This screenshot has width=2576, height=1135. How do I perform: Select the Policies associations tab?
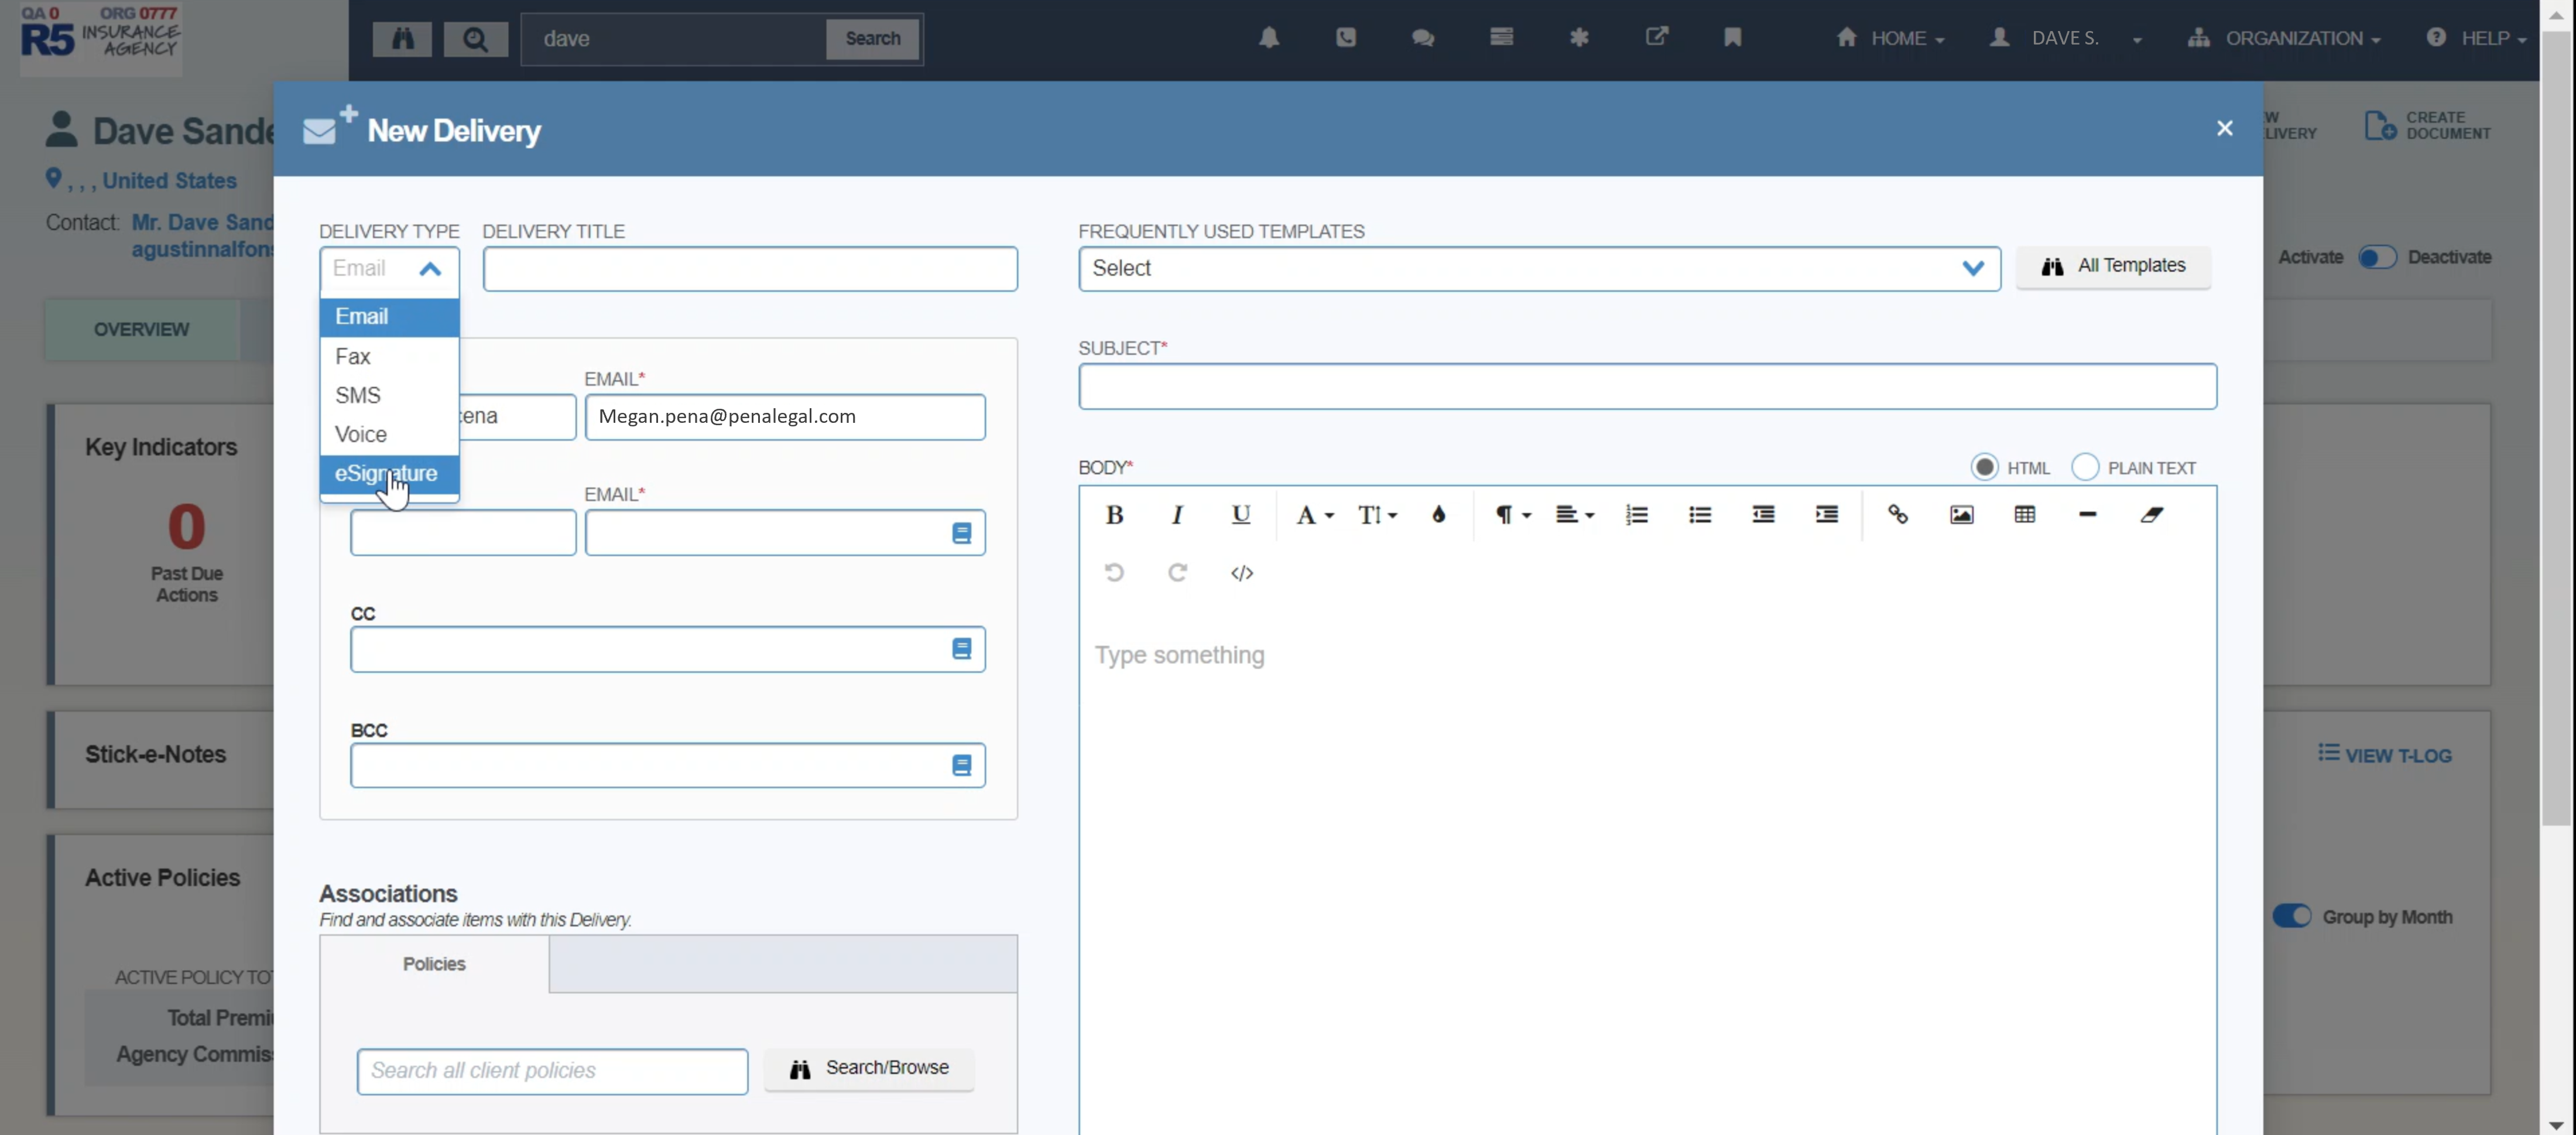tap(434, 963)
